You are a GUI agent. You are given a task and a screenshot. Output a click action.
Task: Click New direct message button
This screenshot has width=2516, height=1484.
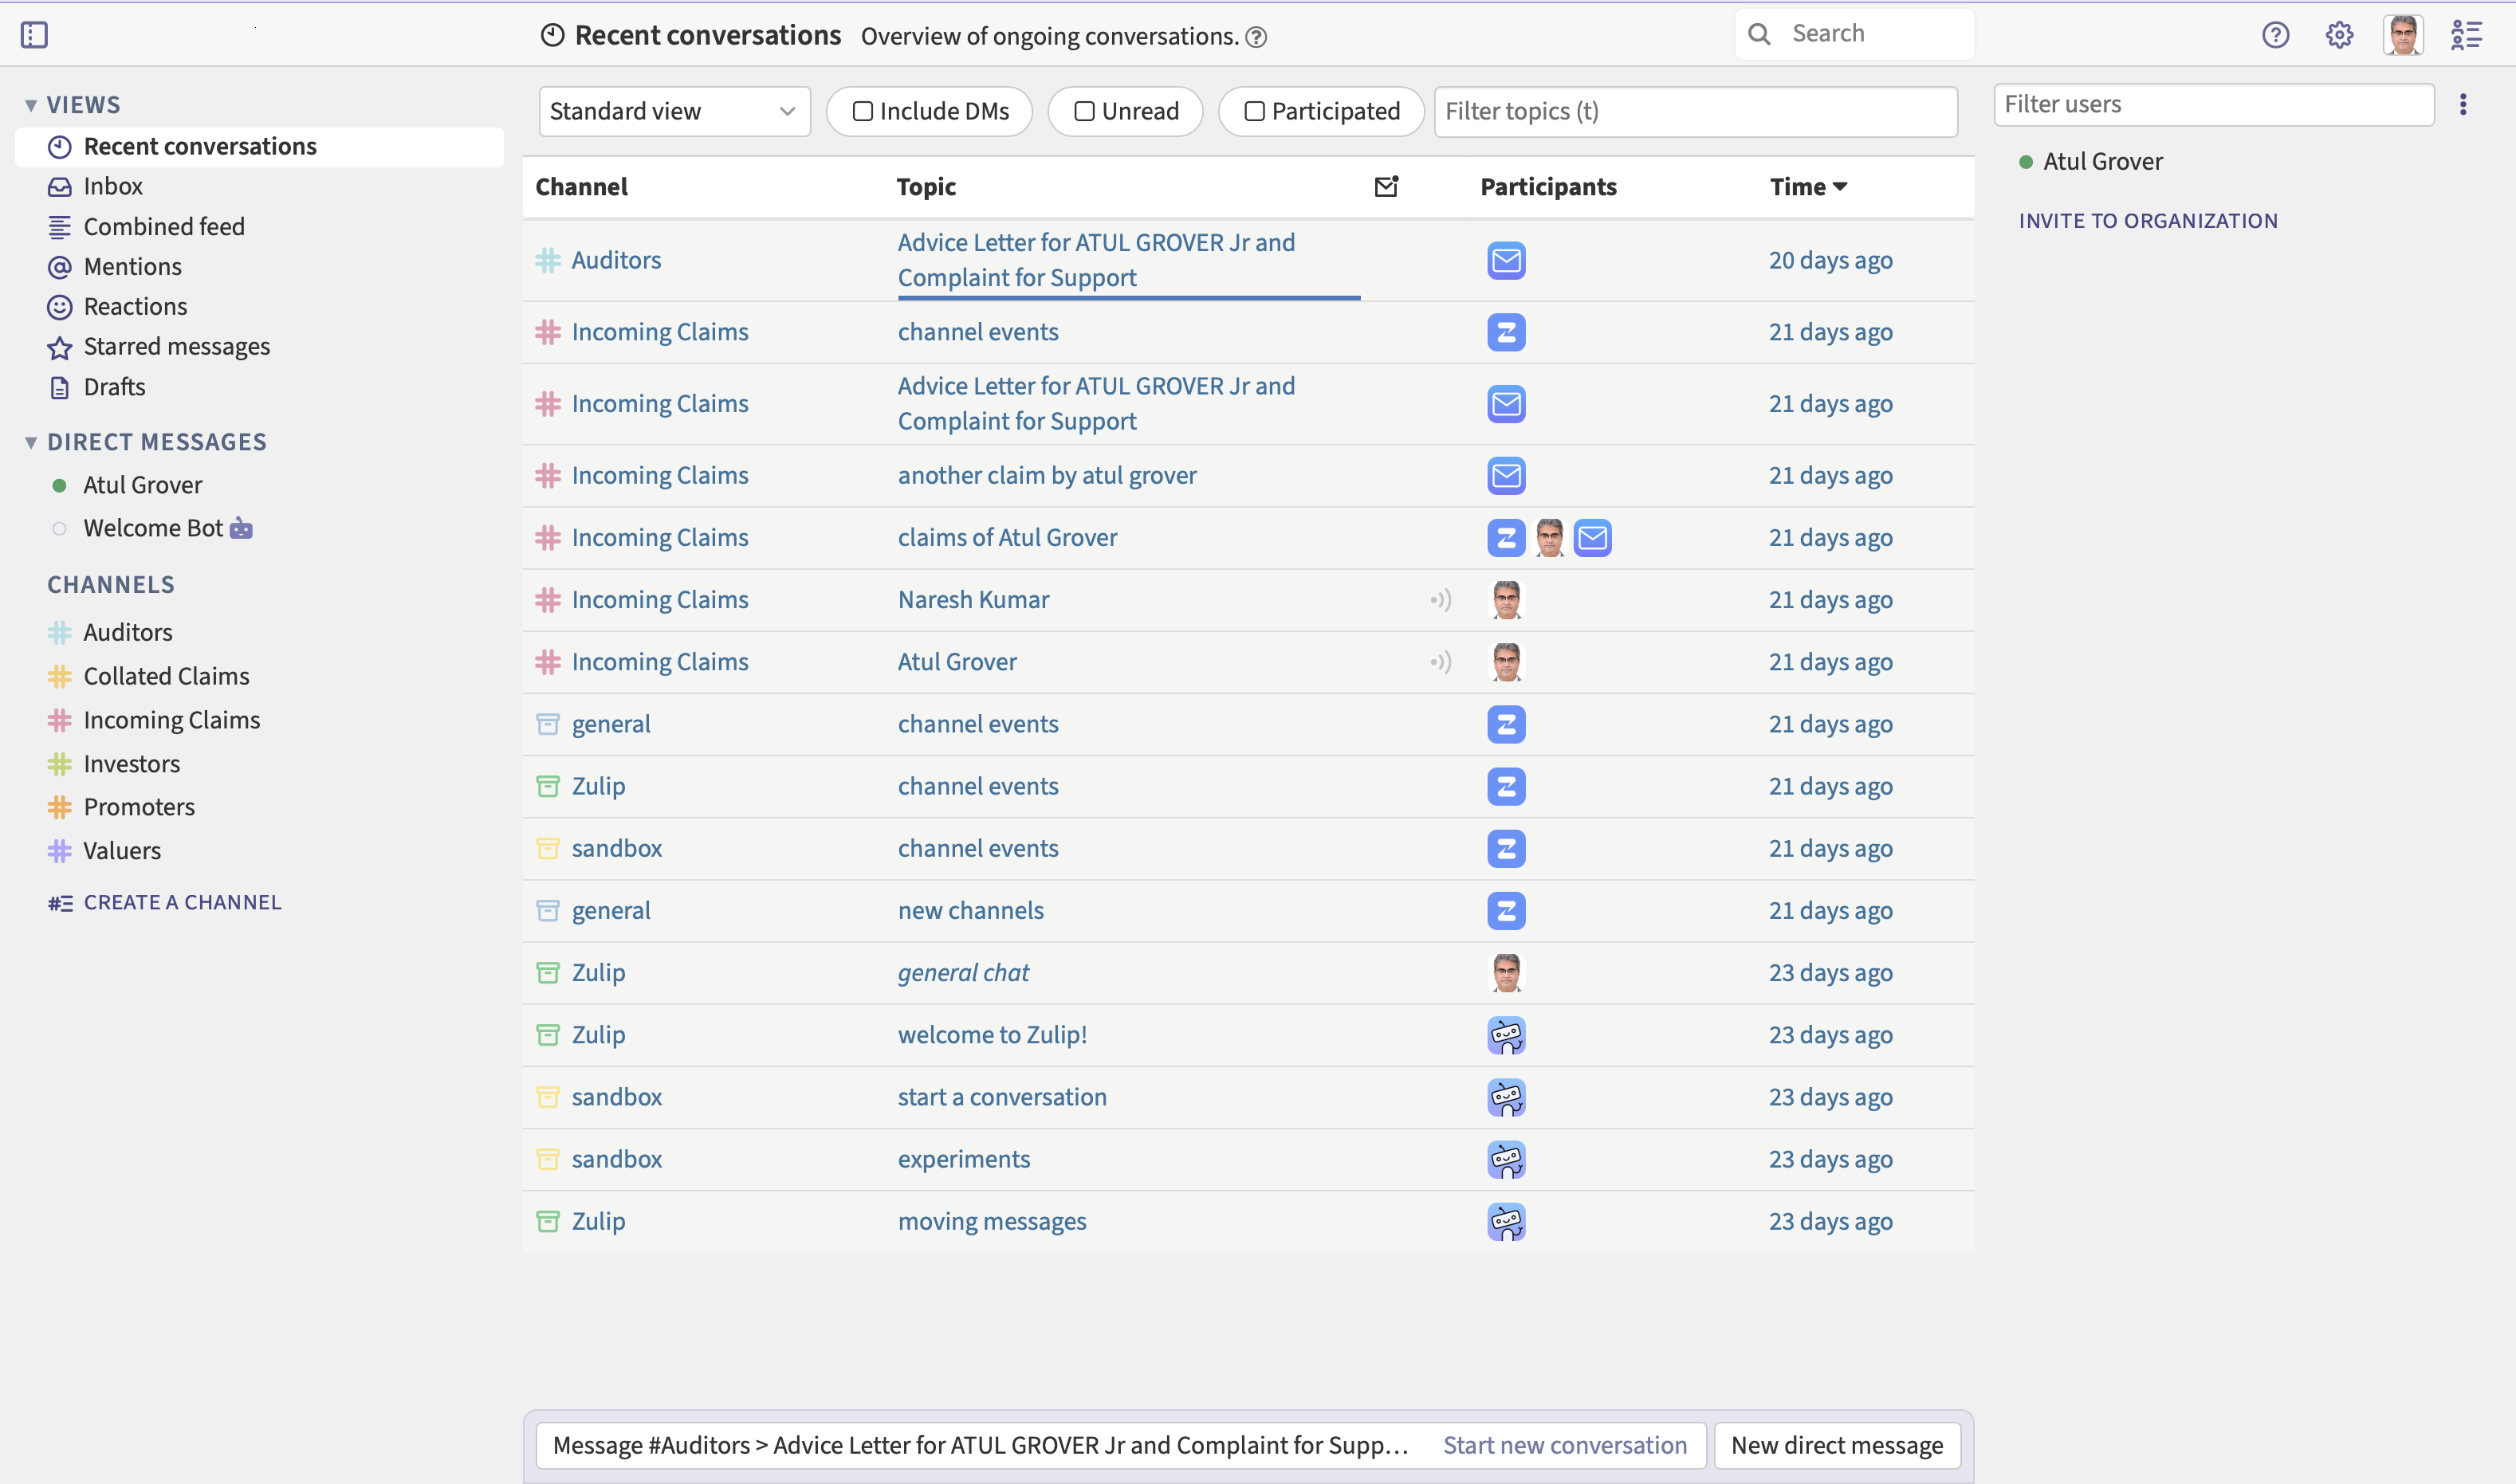pyautogui.click(x=1837, y=1446)
